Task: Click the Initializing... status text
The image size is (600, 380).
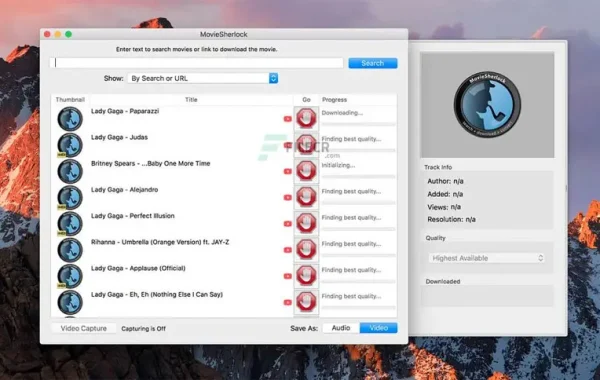Action: click(338, 165)
